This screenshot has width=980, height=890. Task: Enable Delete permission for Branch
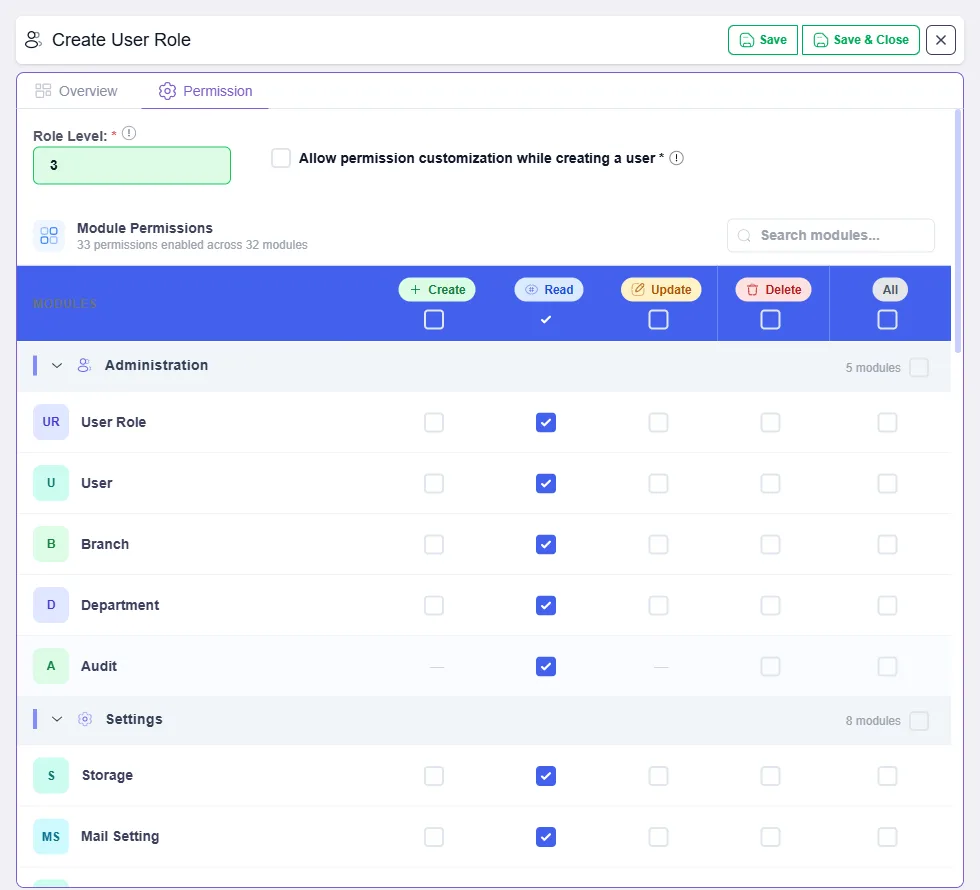tap(770, 544)
